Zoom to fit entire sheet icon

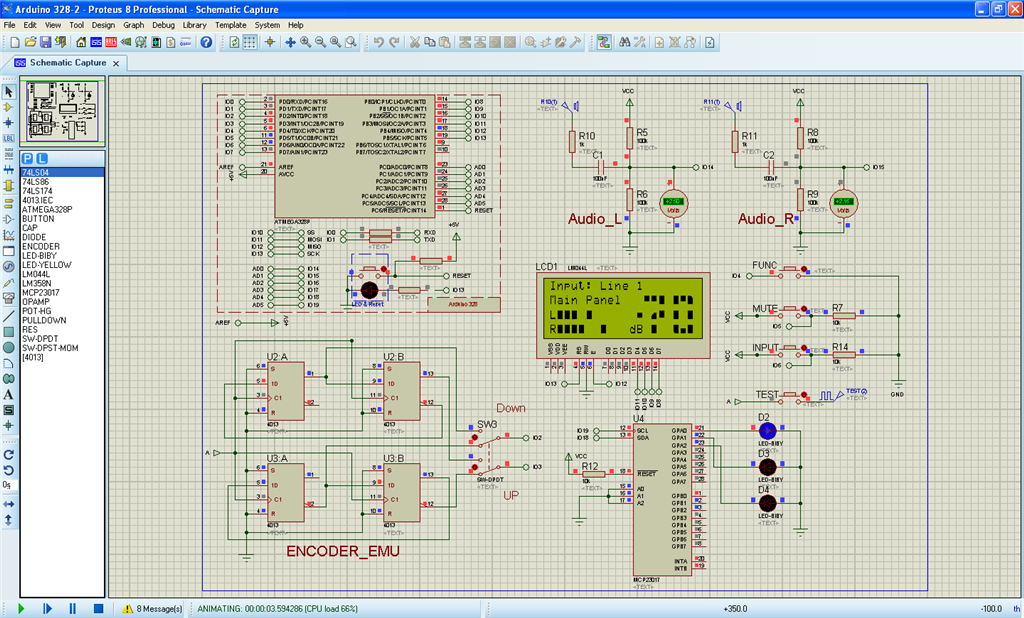tap(336, 42)
